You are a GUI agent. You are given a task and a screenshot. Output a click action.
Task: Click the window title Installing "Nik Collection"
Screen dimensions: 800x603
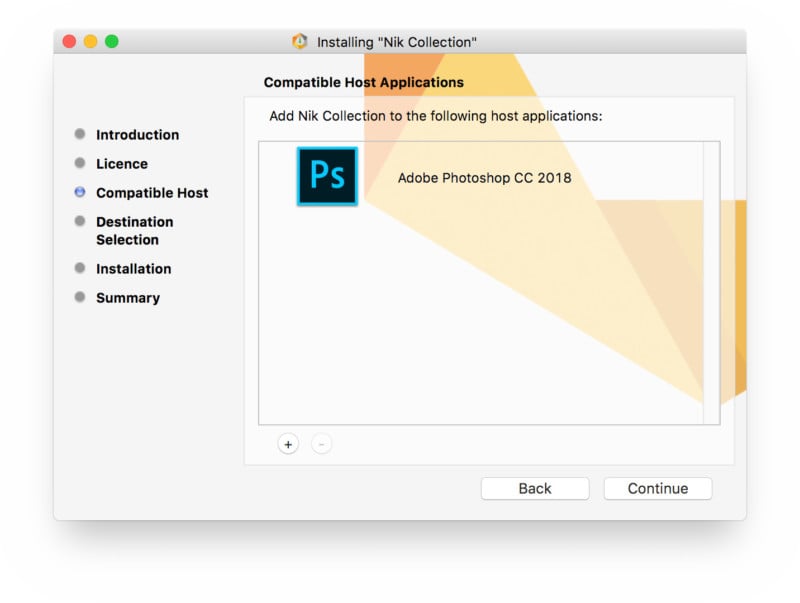click(x=397, y=42)
